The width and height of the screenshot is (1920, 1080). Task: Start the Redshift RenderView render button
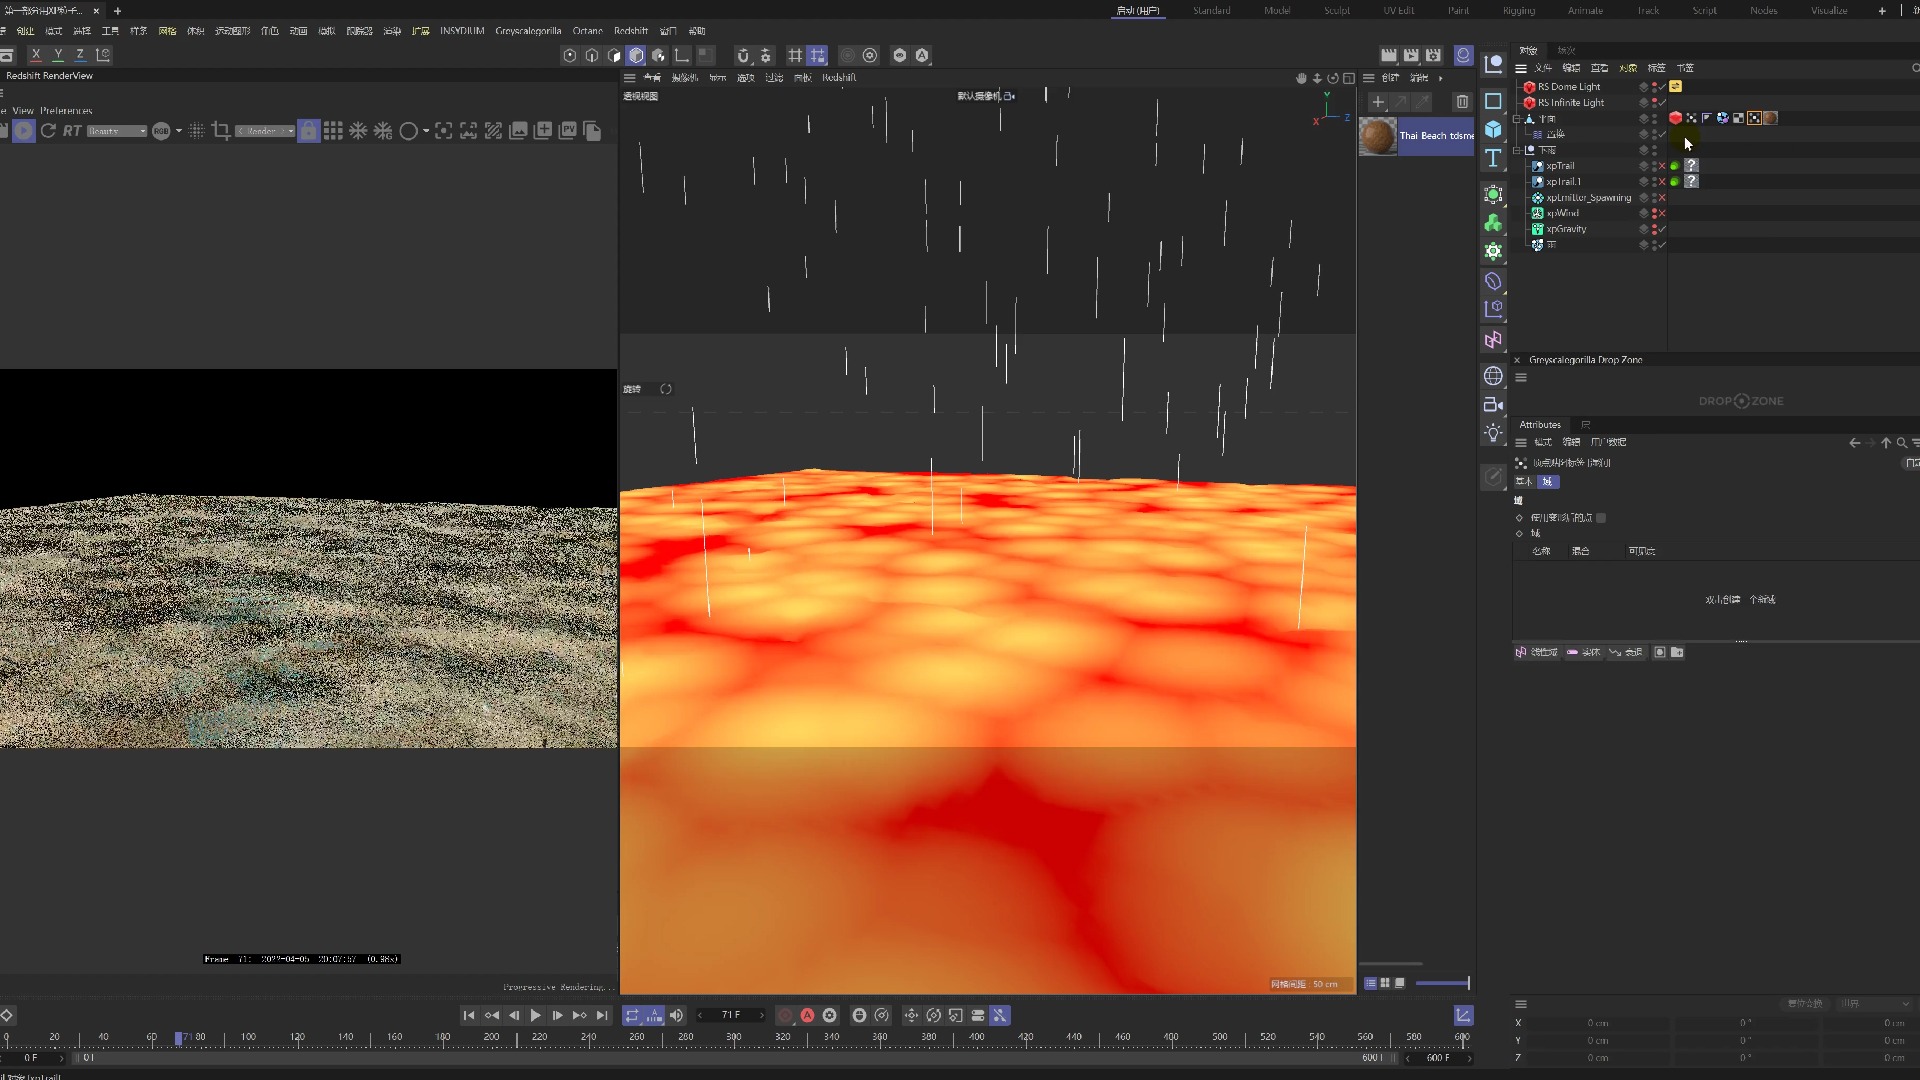(x=24, y=131)
